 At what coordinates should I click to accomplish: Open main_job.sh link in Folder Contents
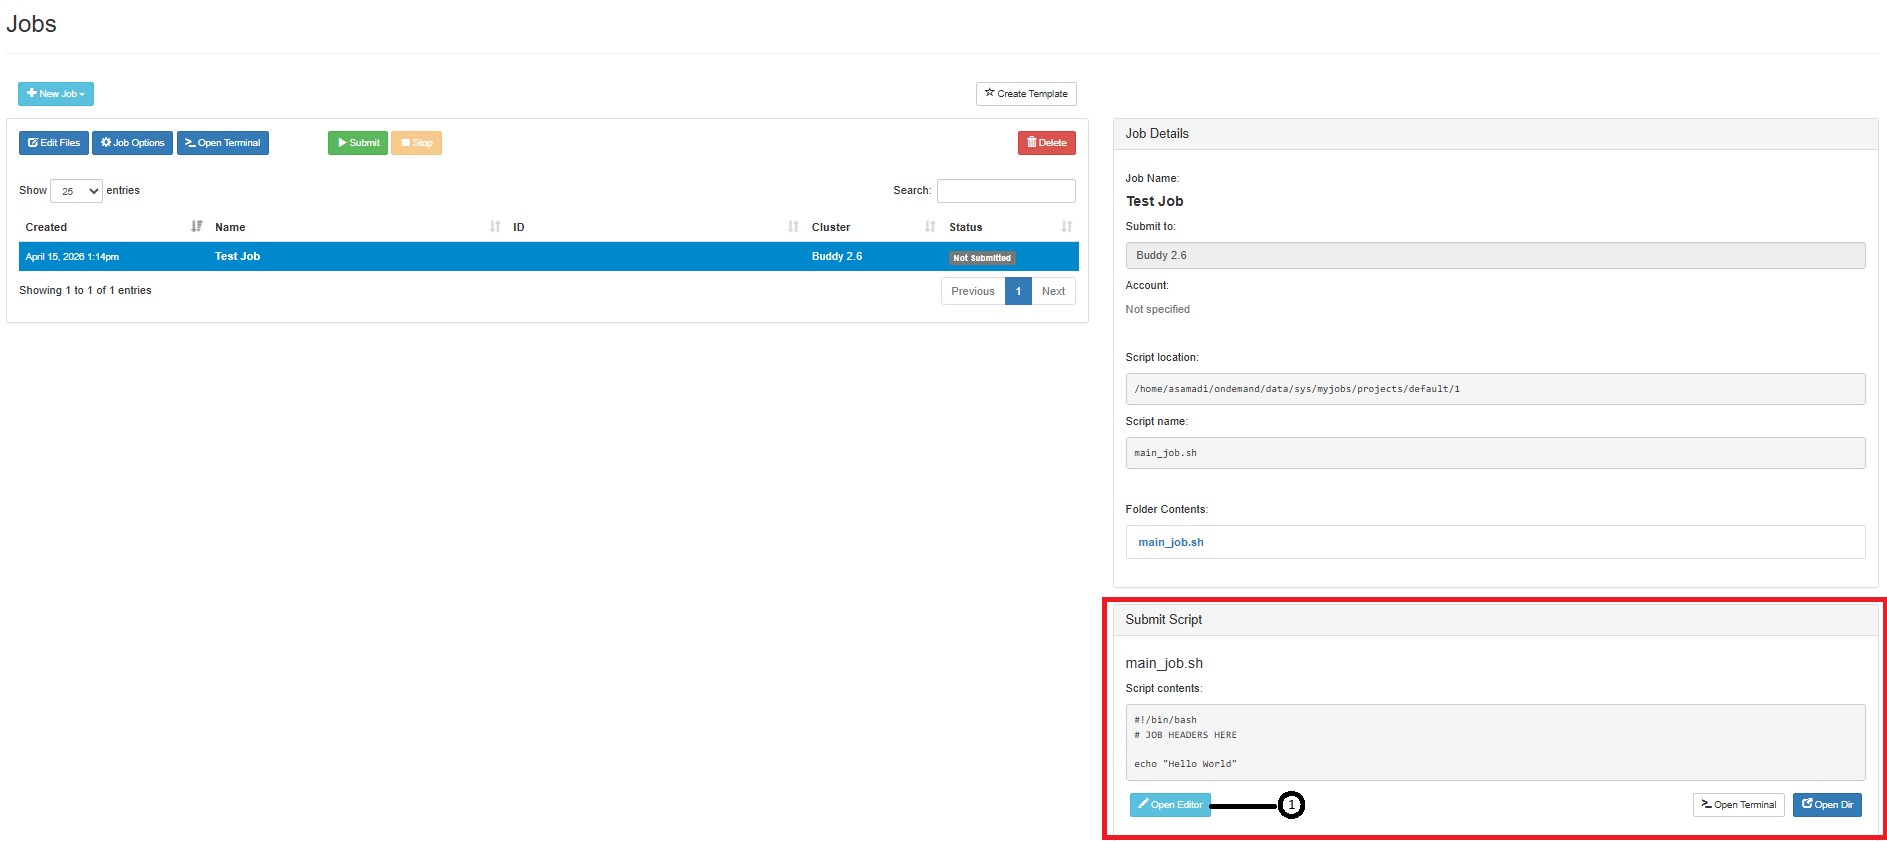[1171, 542]
